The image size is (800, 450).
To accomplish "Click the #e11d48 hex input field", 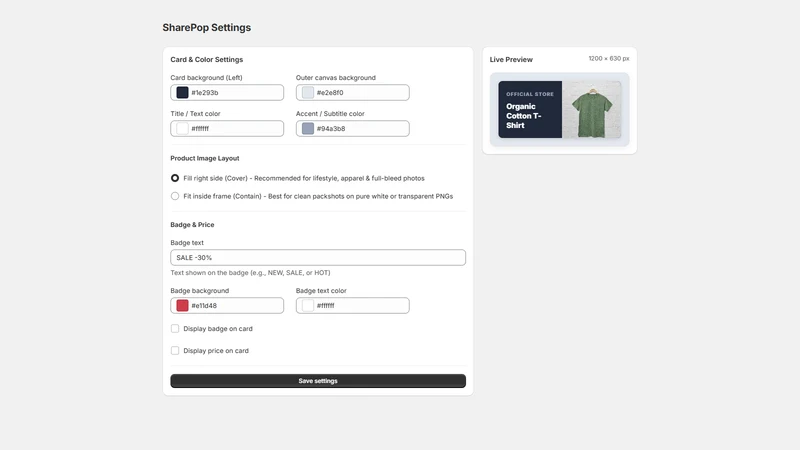I will point(227,306).
